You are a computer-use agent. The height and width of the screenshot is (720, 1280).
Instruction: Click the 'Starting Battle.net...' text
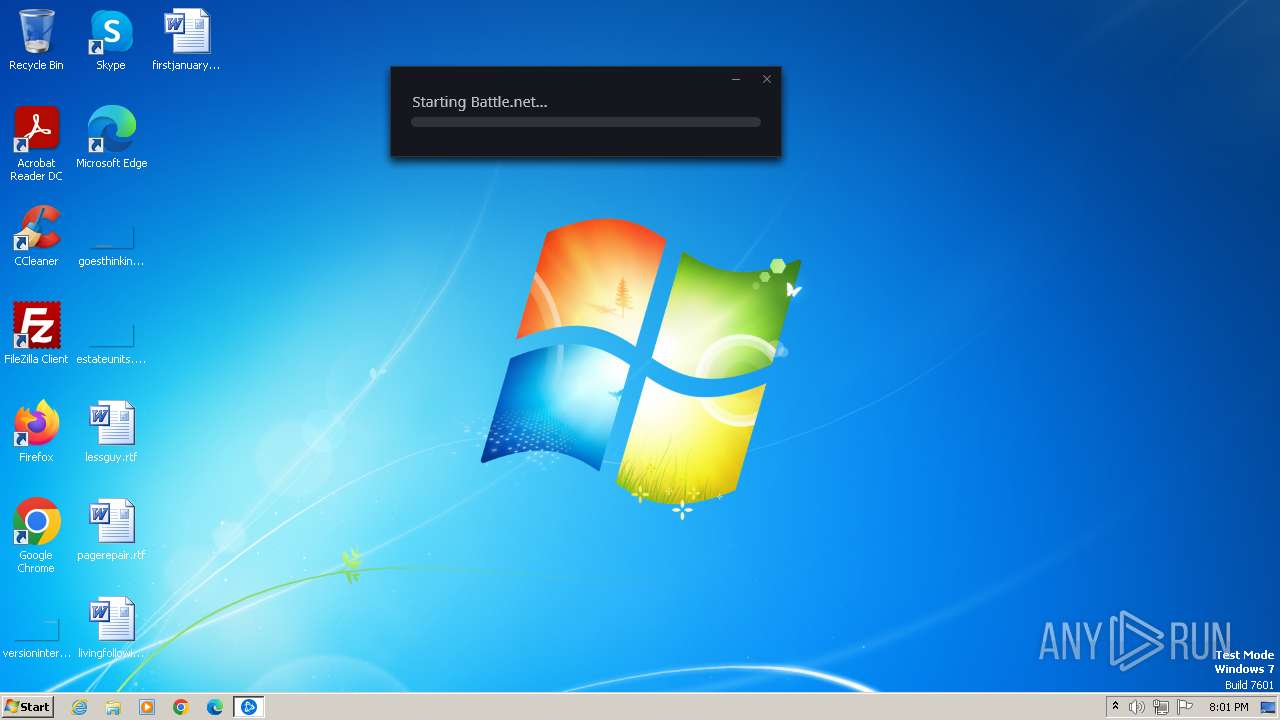[480, 102]
